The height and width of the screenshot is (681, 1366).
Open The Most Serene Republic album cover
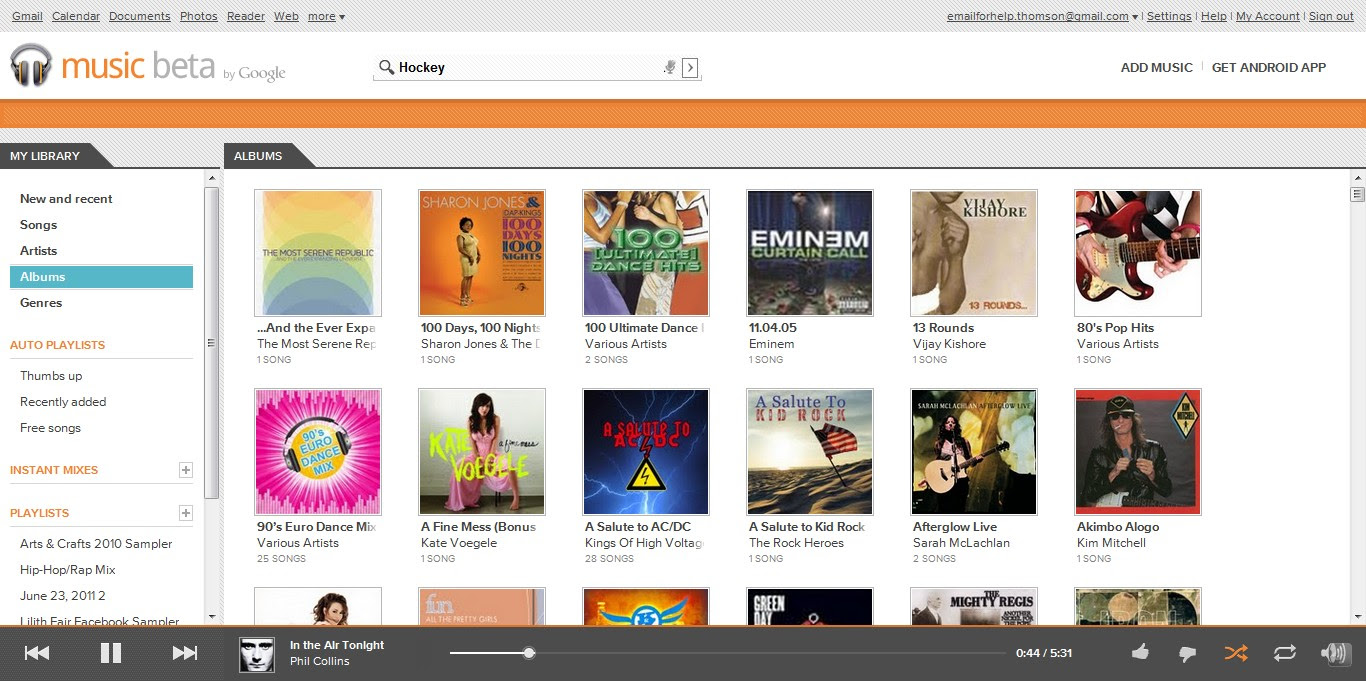tap(318, 253)
